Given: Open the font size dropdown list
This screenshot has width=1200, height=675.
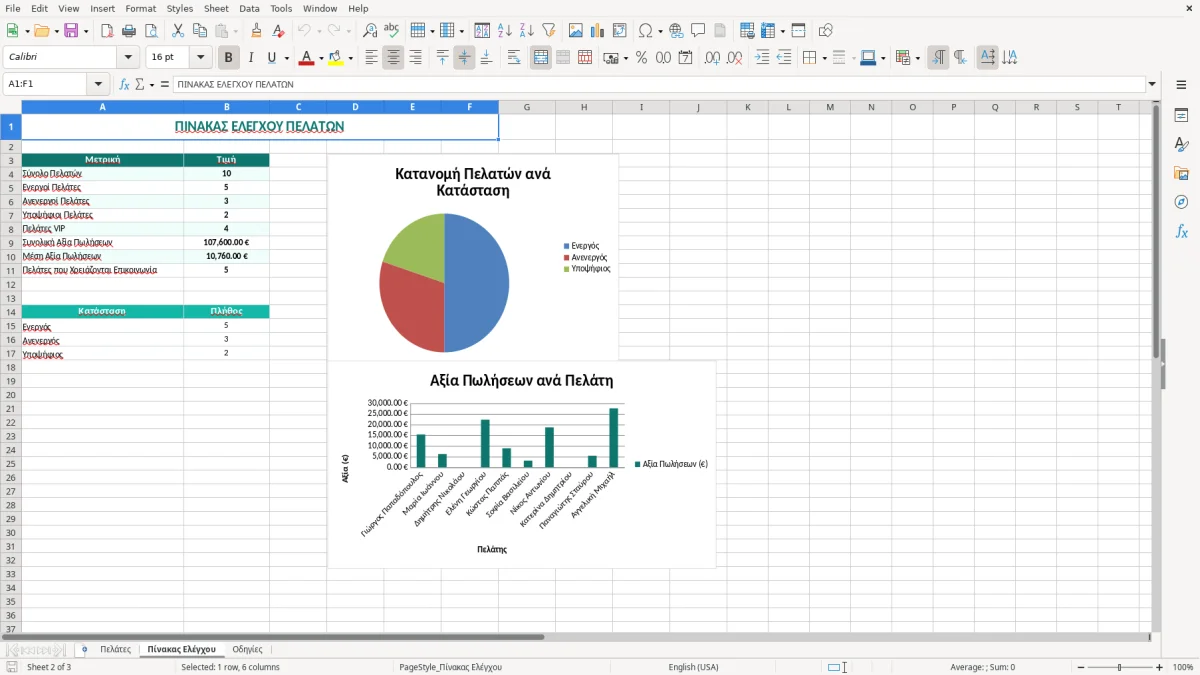Looking at the screenshot, I should [201, 58].
